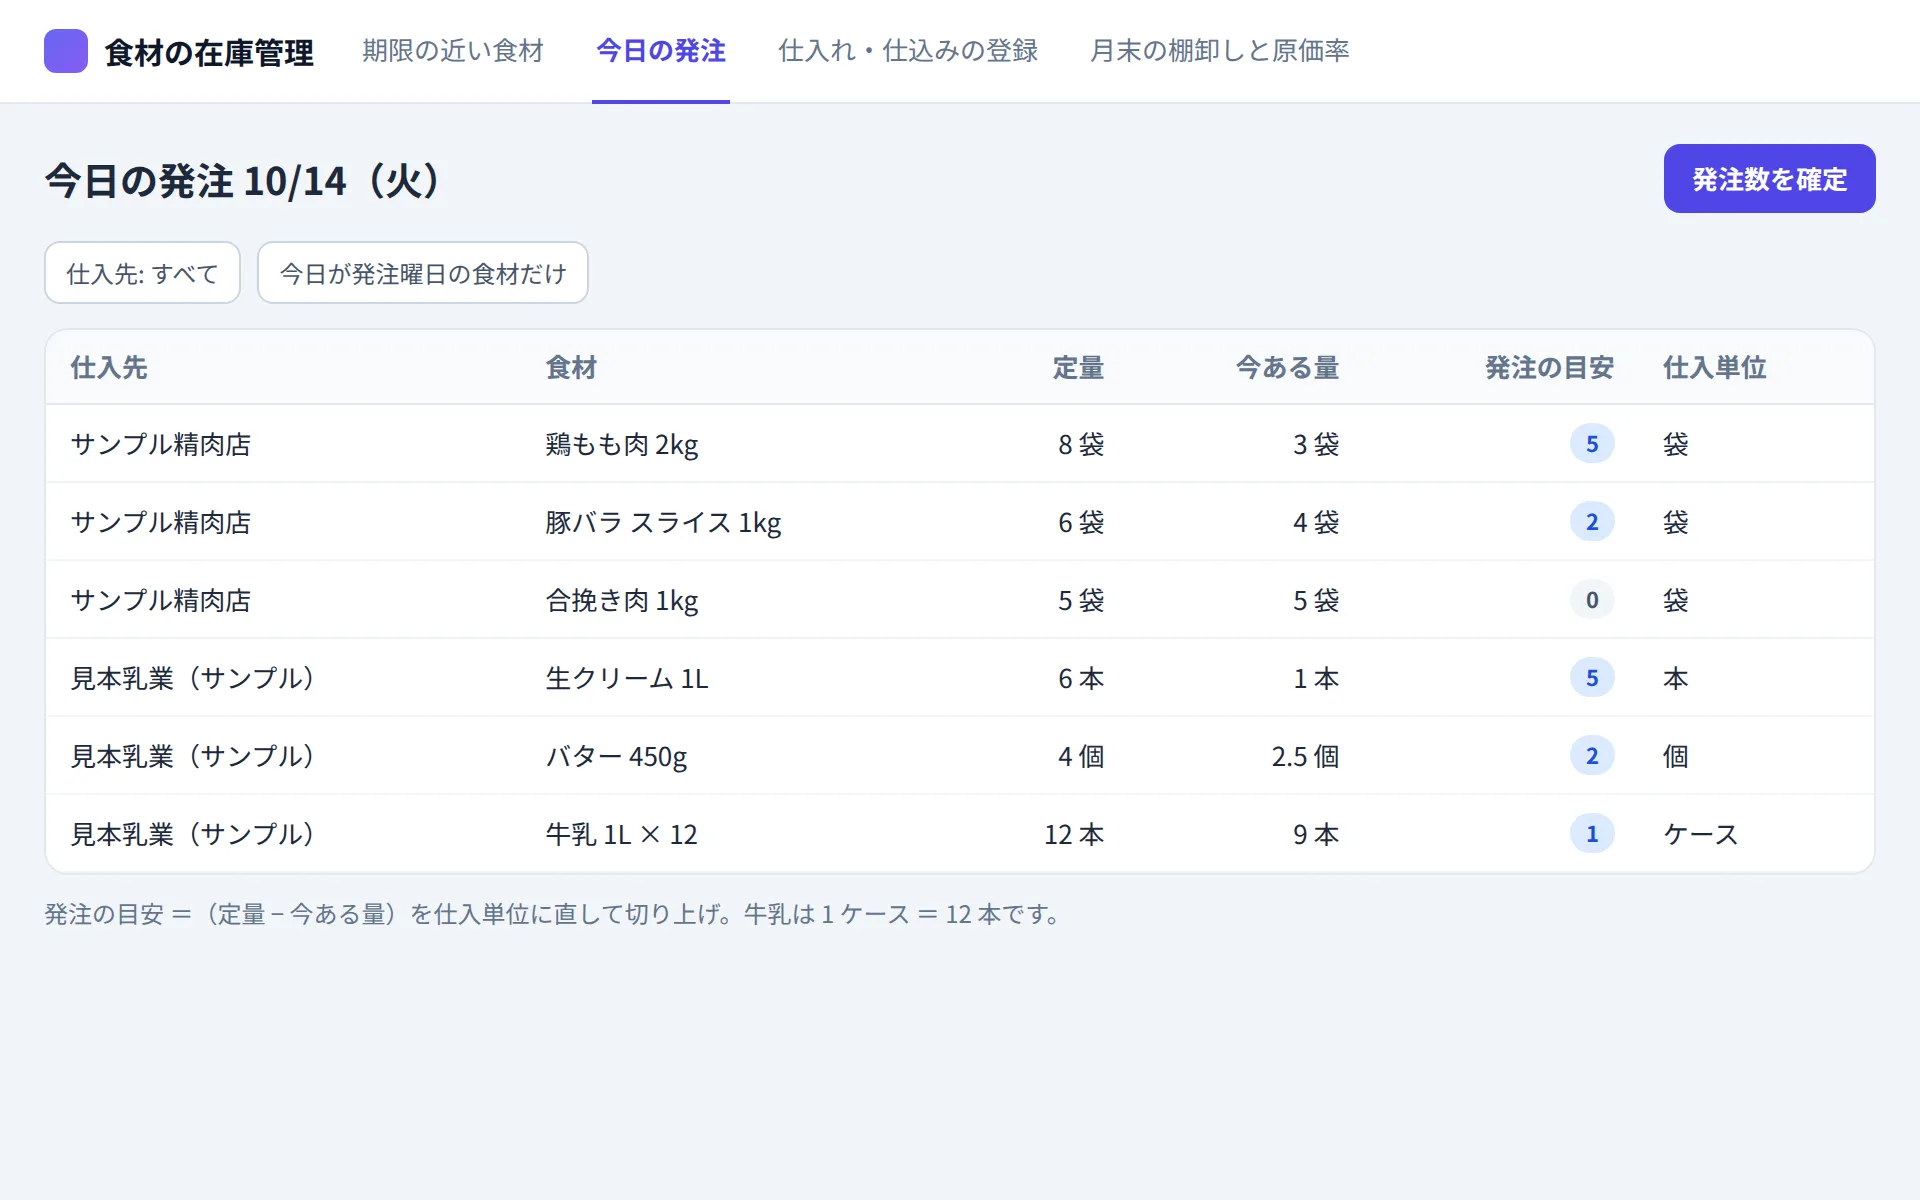Click the 食材 column header
Image resolution: width=1920 pixels, height=1200 pixels.
[571, 368]
